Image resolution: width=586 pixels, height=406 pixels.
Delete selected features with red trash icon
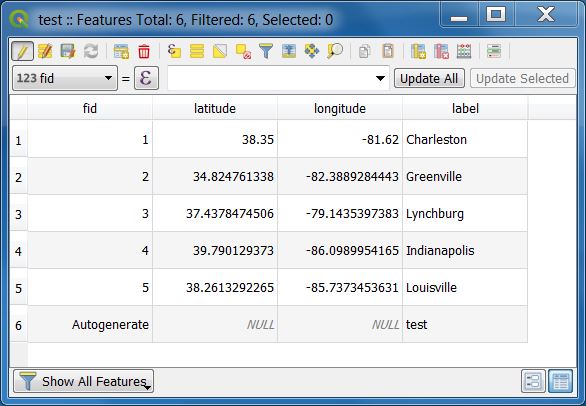(144, 51)
